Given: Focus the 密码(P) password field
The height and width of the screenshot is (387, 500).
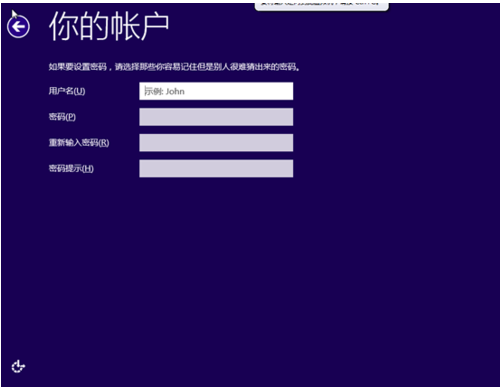Looking at the screenshot, I should [216, 117].
